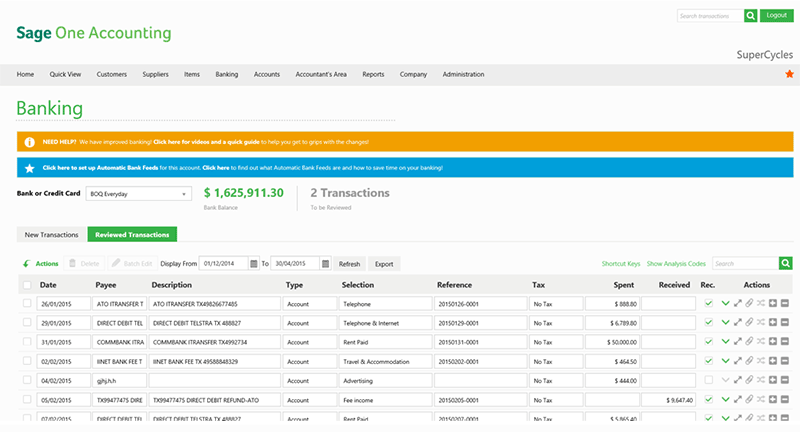Screen dimensions: 800x432
Task: Click the expand arrows icon for the 04/02/2015 Advertising row
Action: (x=737, y=380)
